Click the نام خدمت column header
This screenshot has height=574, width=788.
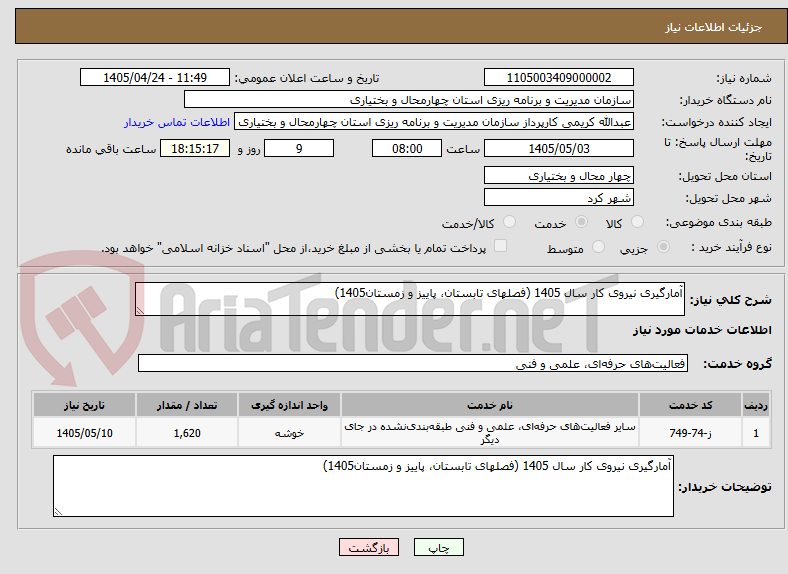click(x=490, y=405)
